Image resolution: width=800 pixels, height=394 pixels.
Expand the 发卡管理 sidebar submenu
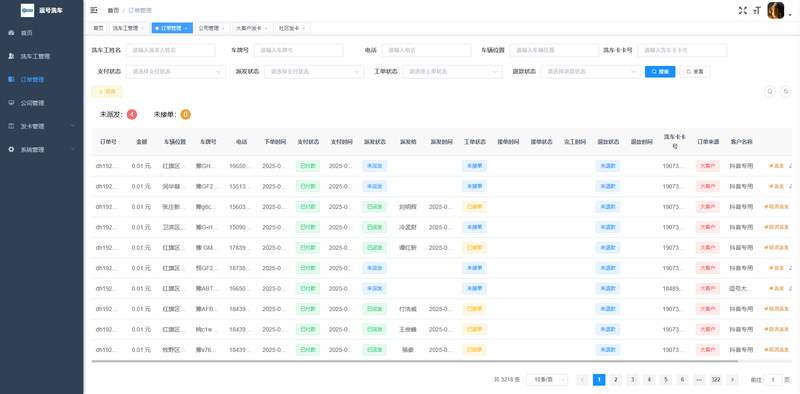point(41,126)
